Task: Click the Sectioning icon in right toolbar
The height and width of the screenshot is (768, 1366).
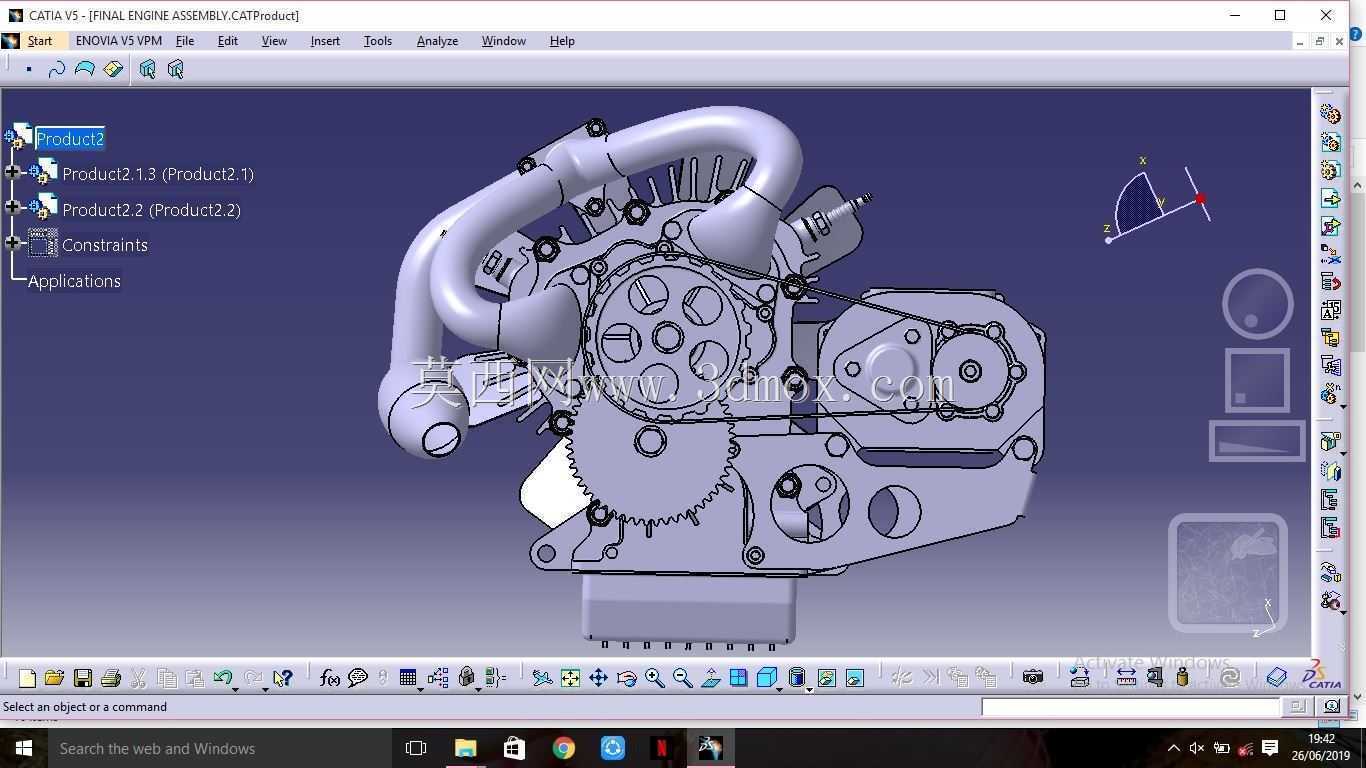Action: point(1330,470)
